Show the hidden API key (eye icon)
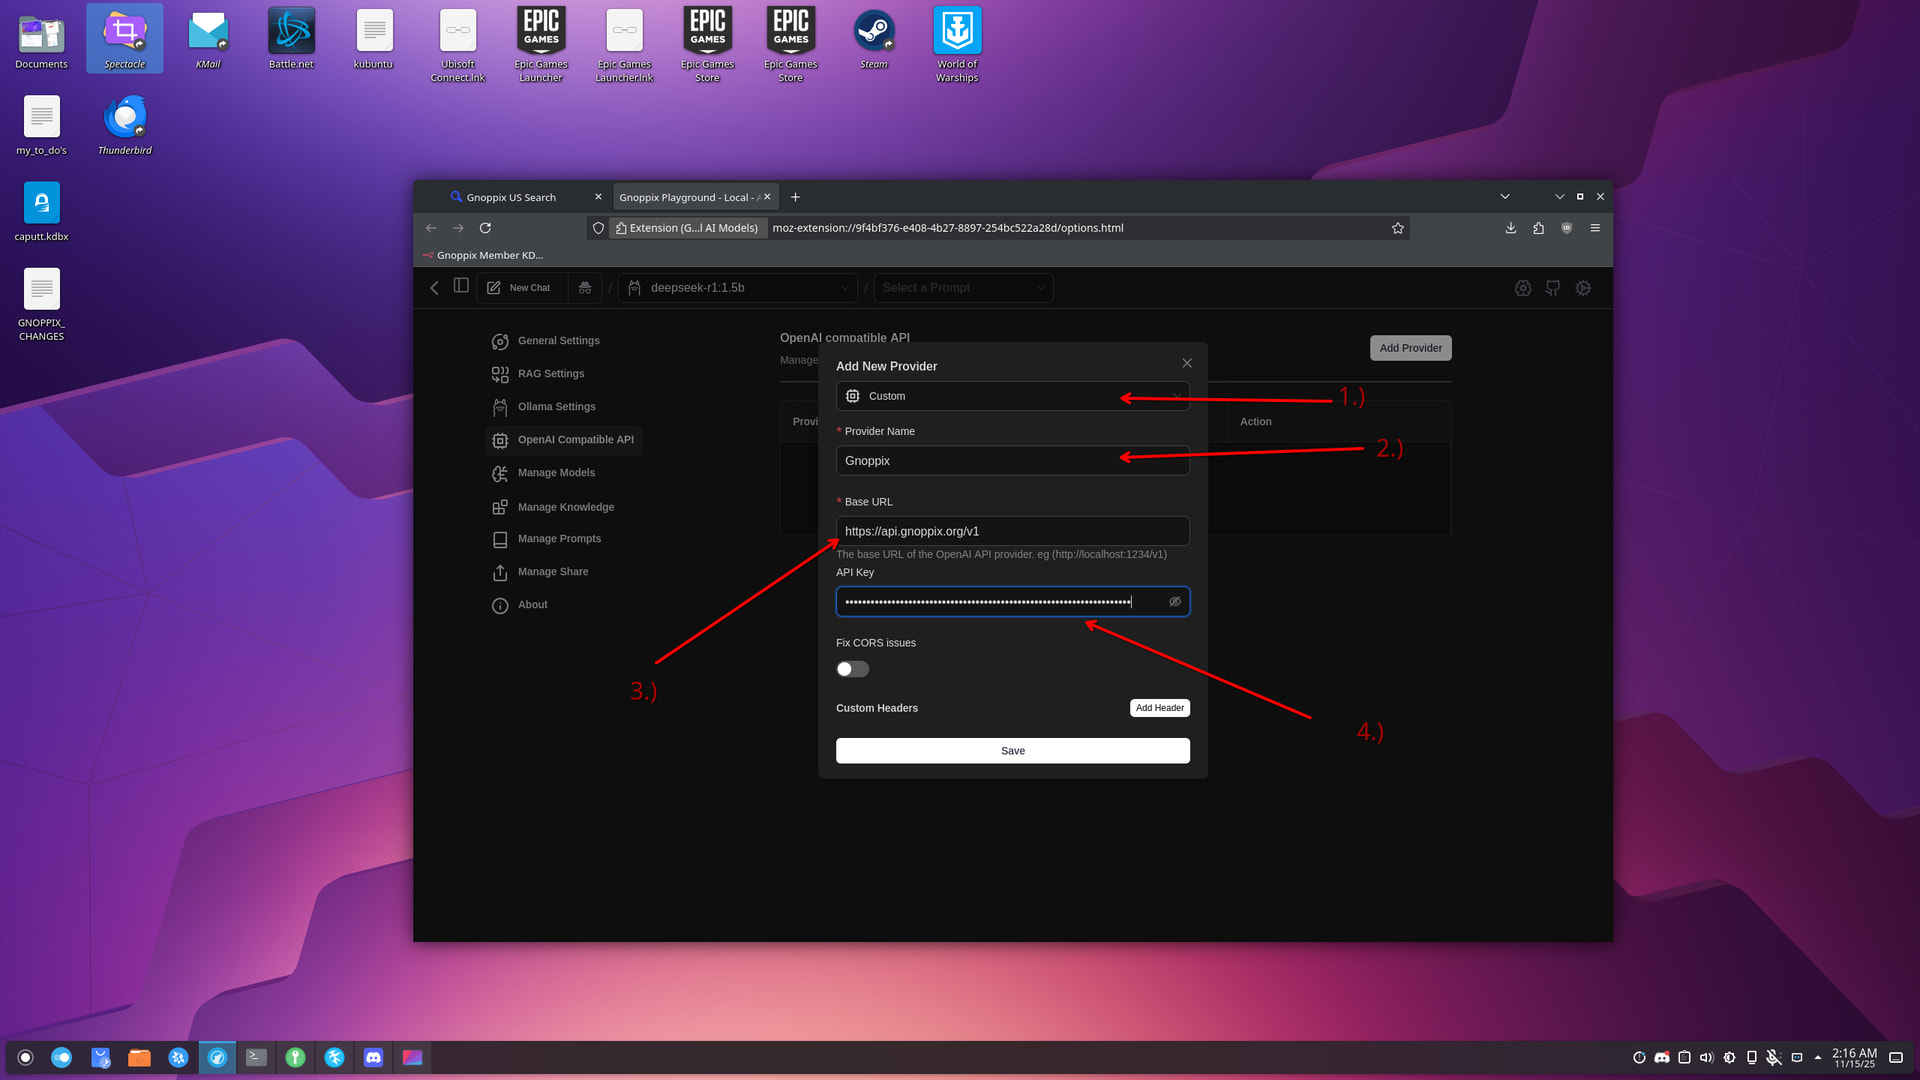Image resolution: width=1920 pixels, height=1080 pixels. point(1175,602)
